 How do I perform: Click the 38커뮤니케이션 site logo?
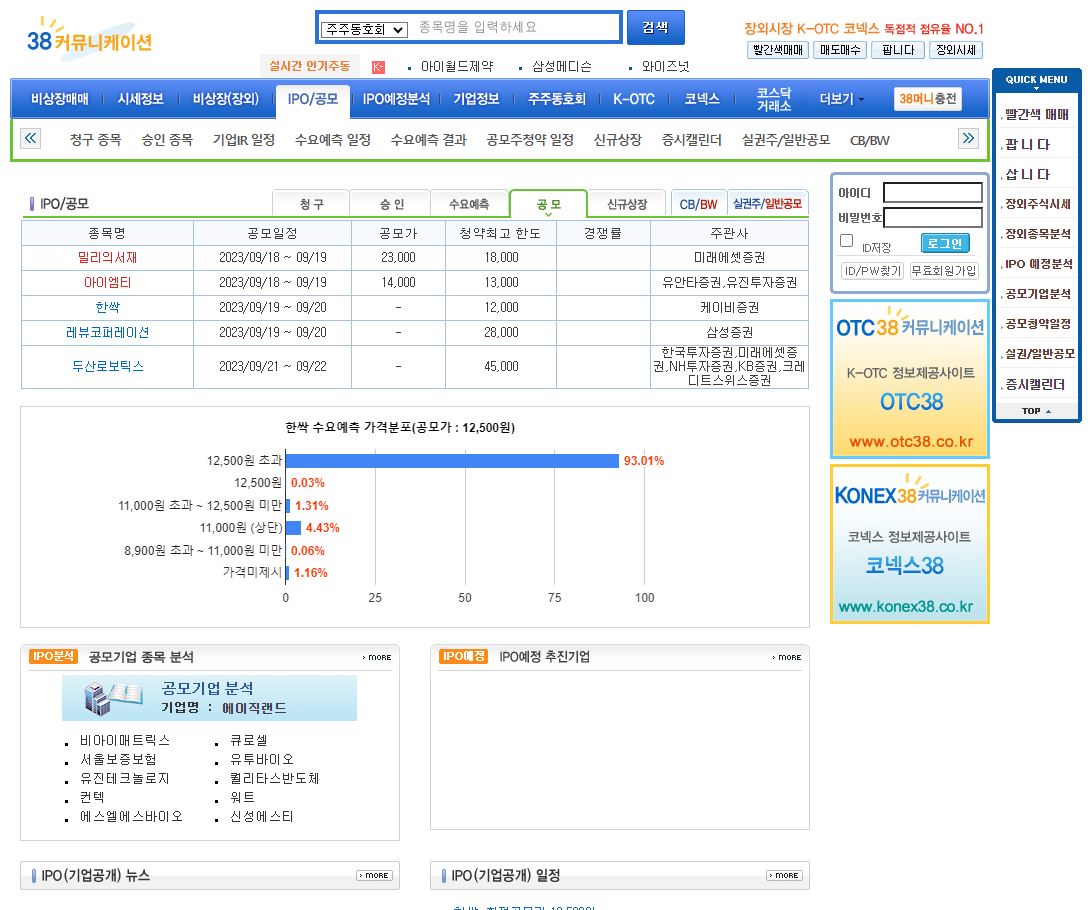pos(89,40)
